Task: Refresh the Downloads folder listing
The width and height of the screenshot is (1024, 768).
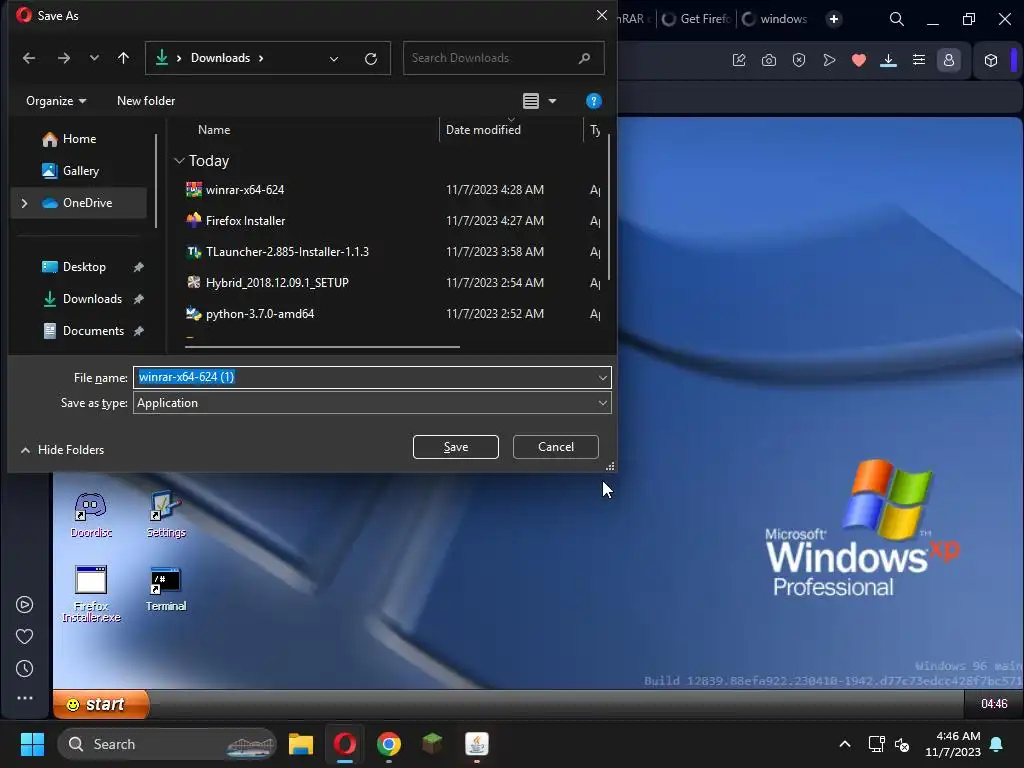Action: [x=371, y=59]
